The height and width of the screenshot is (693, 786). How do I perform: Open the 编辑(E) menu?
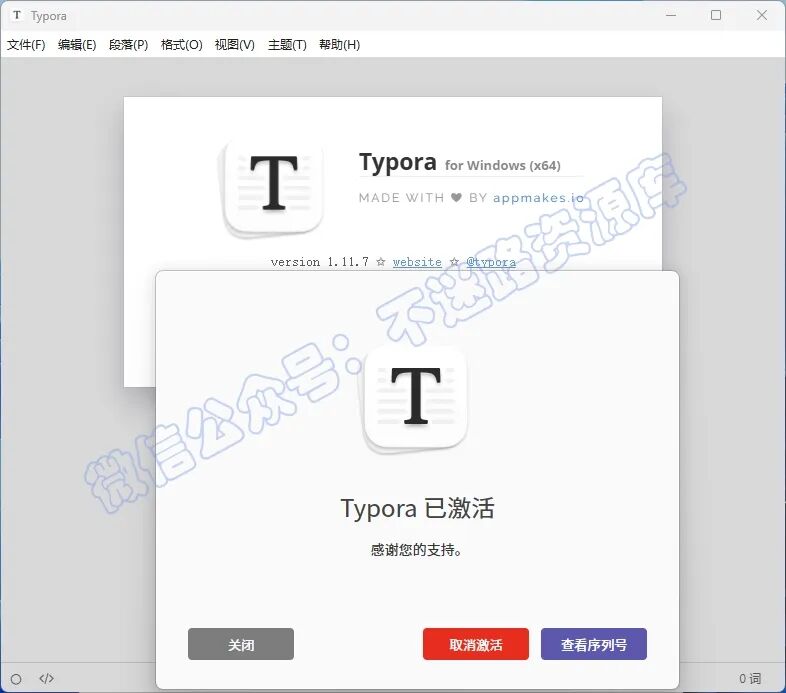[x=77, y=45]
